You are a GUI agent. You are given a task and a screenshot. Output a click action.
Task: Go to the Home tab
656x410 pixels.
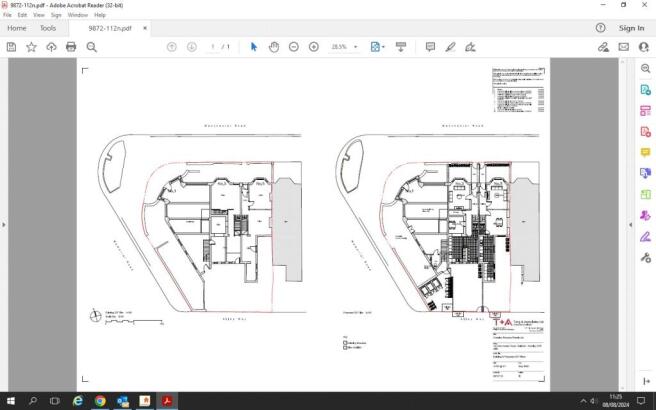click(17, 28)
